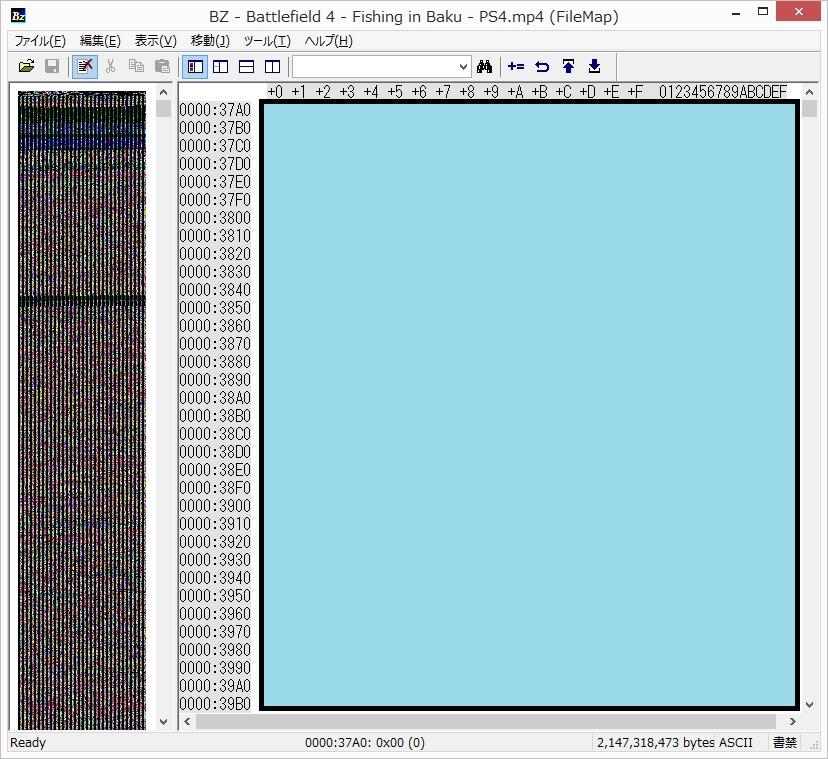
Task: Select the horizontal split view icon
Action: 247,67
